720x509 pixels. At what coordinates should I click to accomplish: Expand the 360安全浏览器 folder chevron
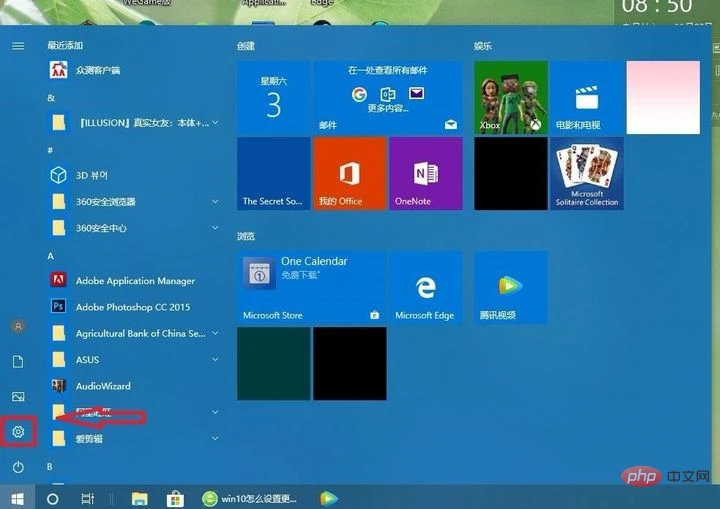pos(215,202)
